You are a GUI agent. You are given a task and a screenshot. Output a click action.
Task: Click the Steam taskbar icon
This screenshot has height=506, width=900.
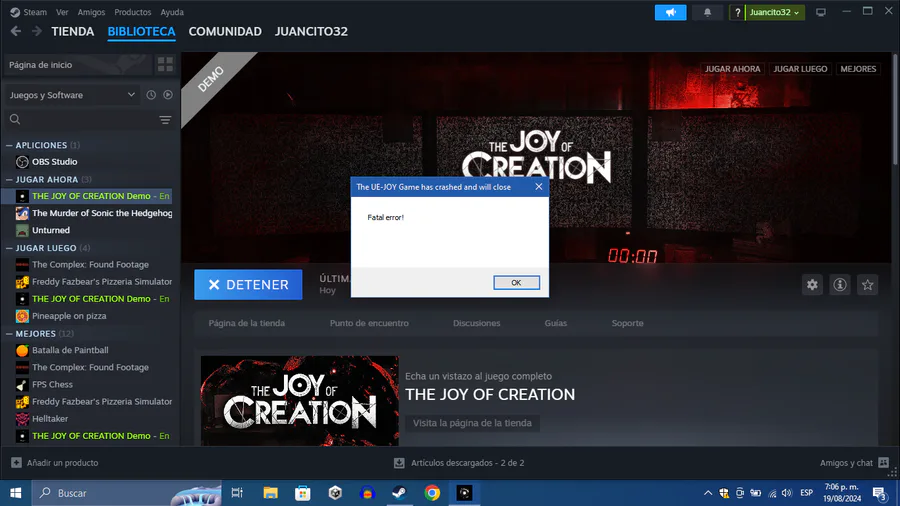pyautogui.click(x=399, y=493)
